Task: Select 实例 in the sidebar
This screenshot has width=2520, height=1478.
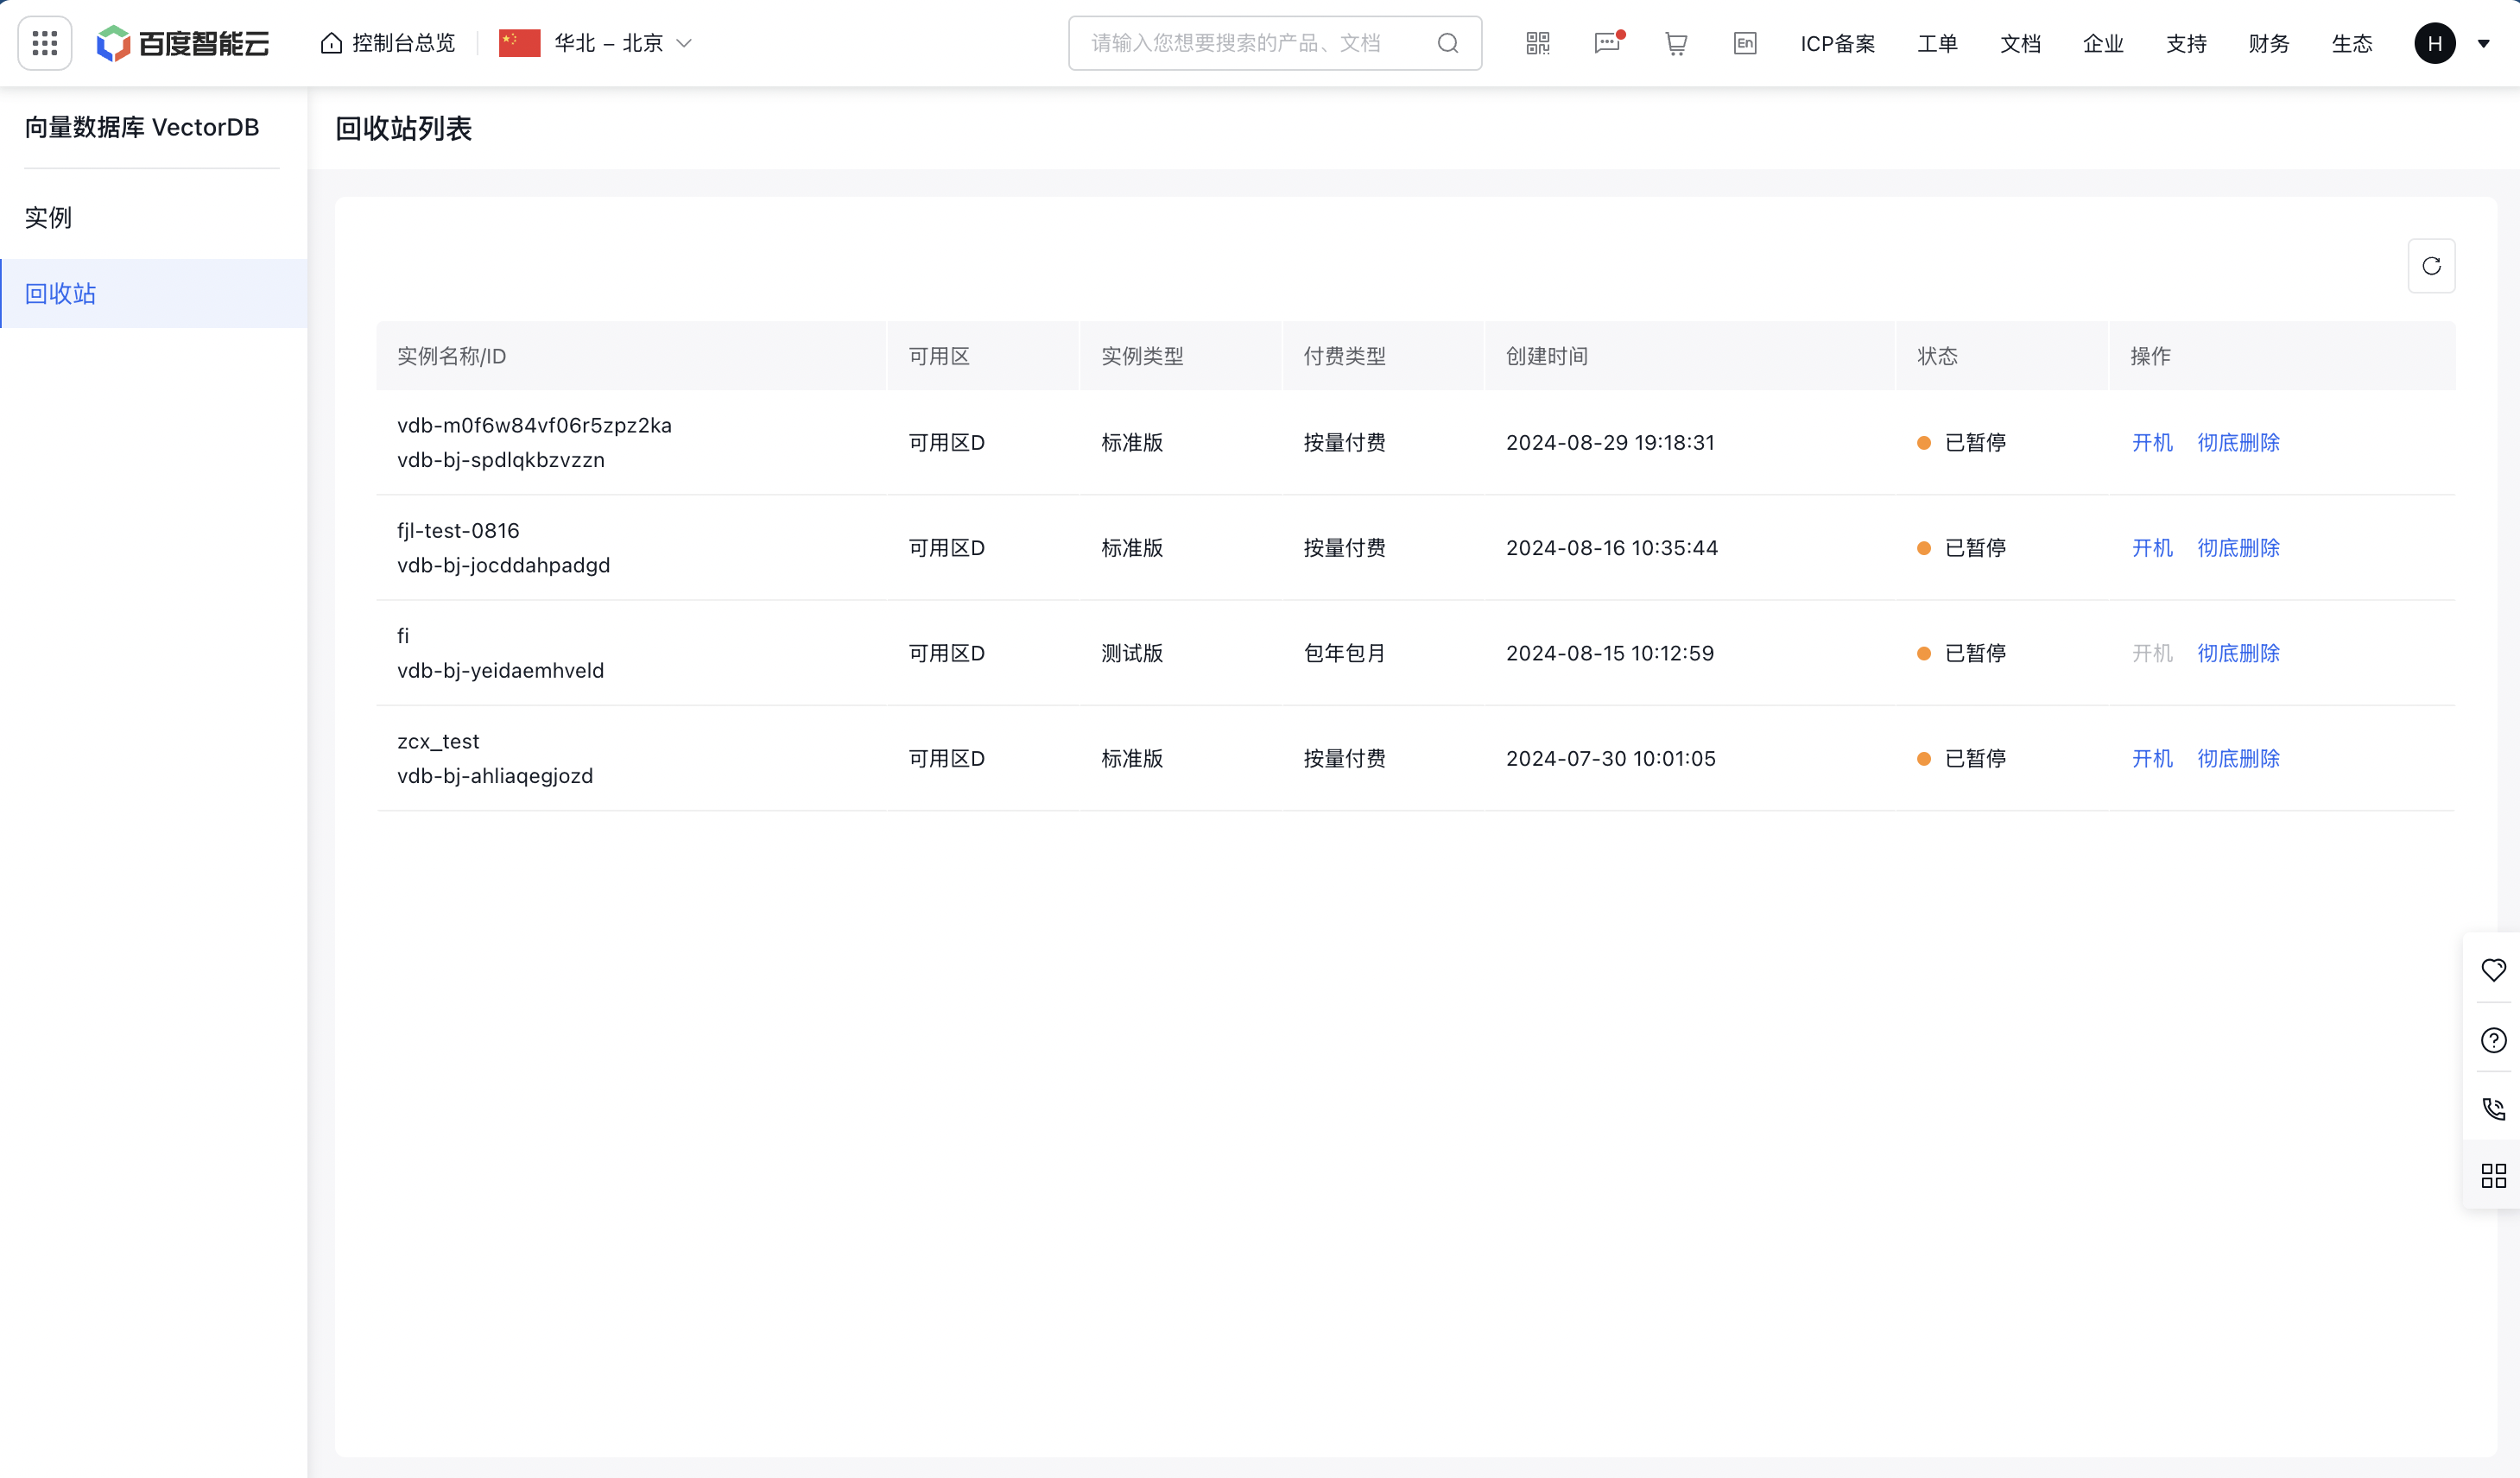Action: [154, 217]
